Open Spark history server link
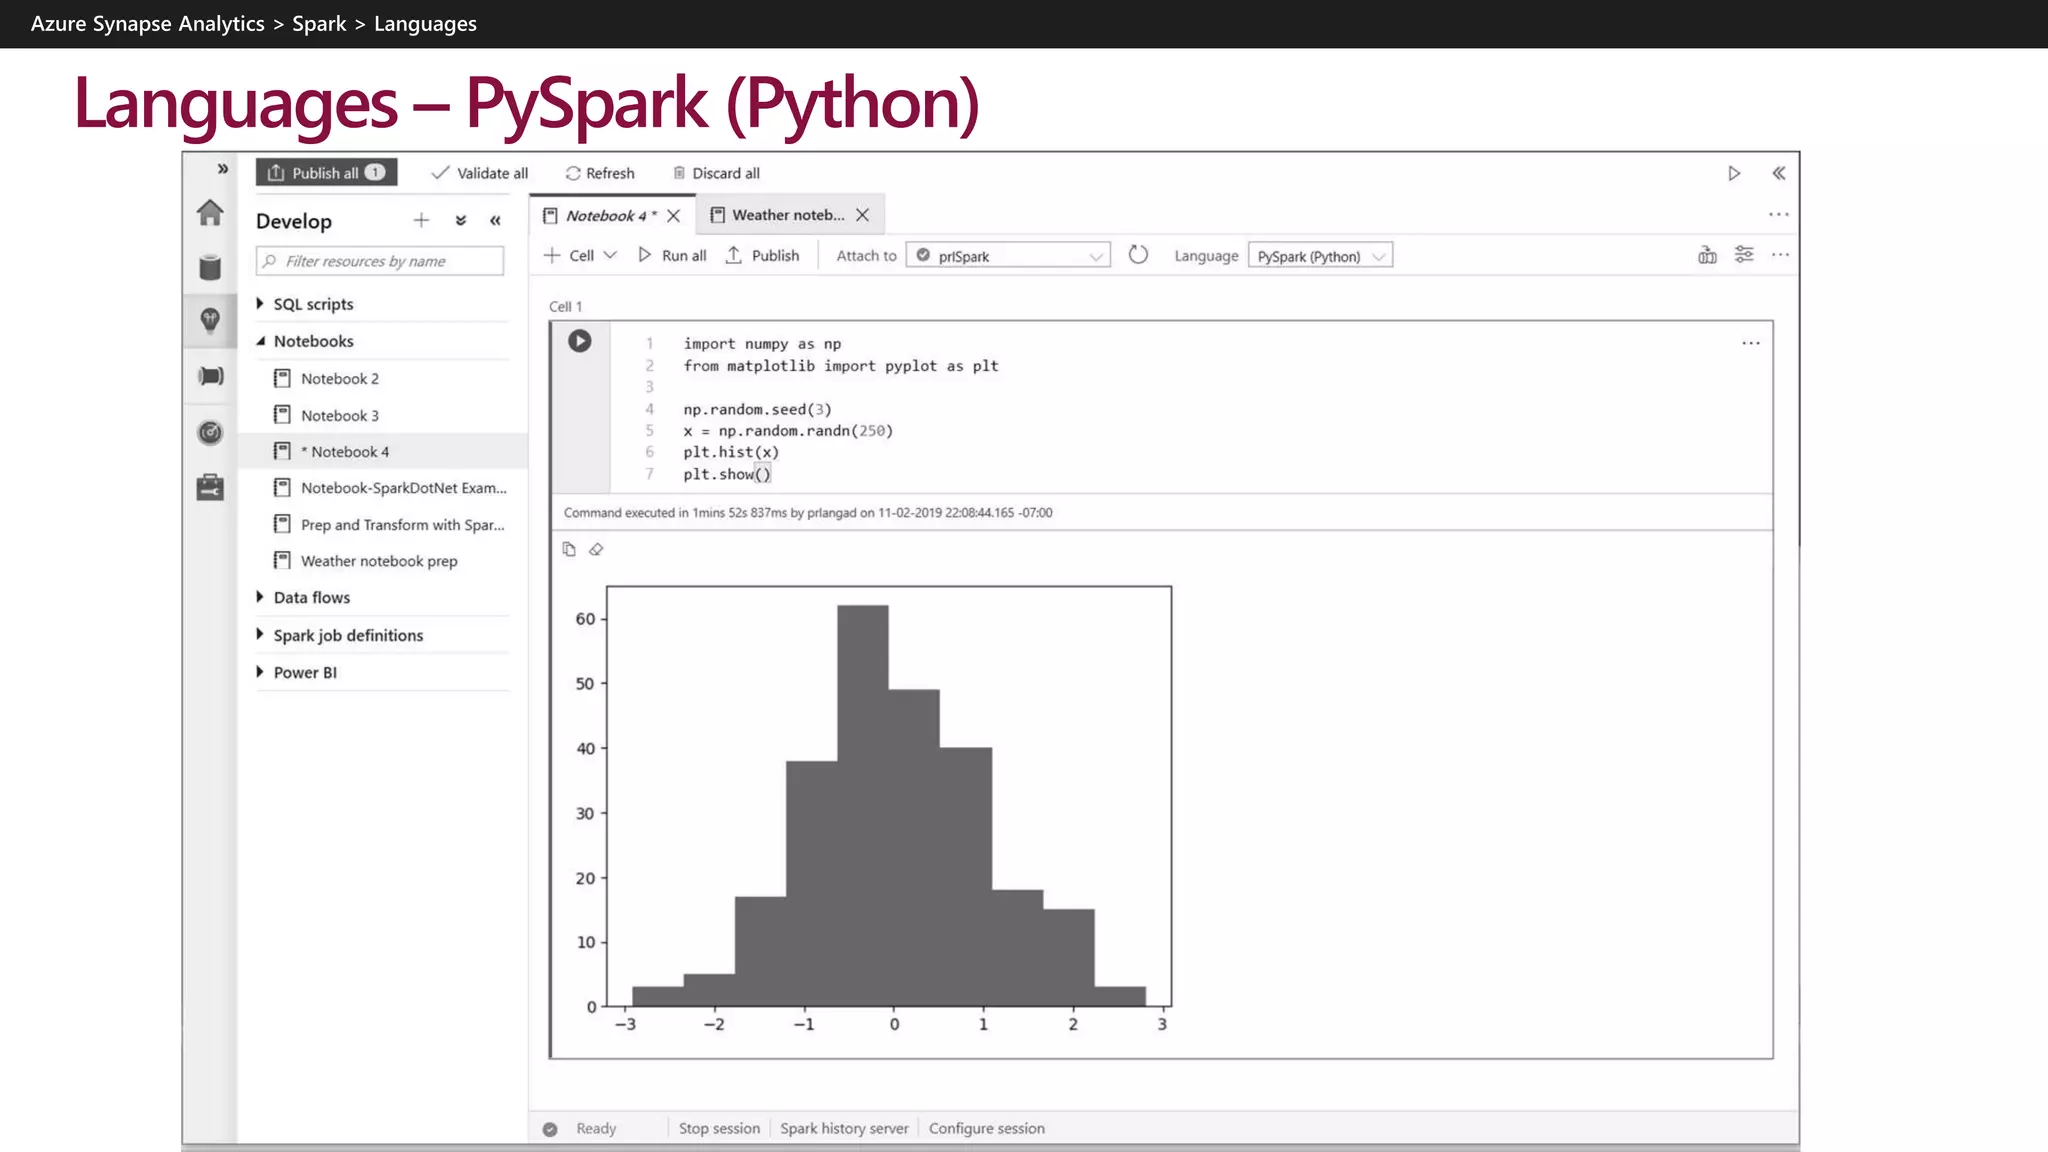This screenshot has width=2048, height=1152. pos(844,1128)
